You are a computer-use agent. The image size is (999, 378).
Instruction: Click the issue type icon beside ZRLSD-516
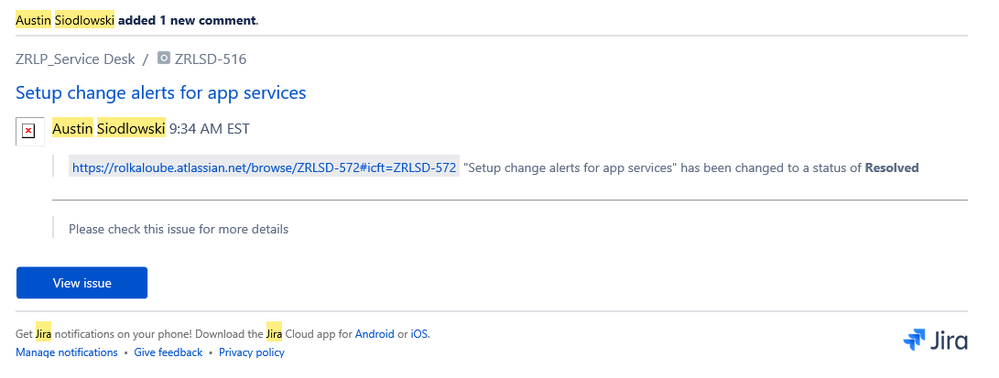(x=164, y=59)
